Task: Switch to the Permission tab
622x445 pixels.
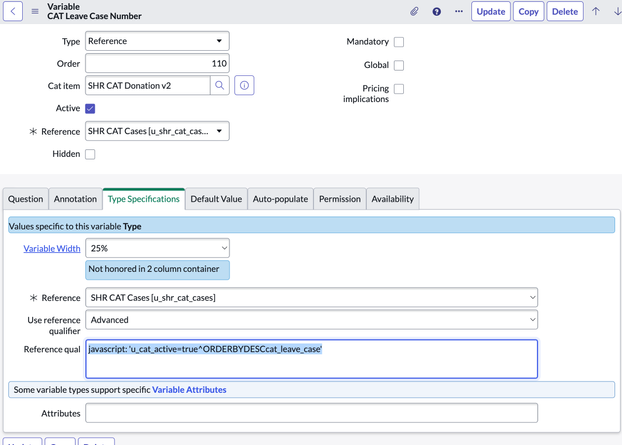Action: (340, 199)
